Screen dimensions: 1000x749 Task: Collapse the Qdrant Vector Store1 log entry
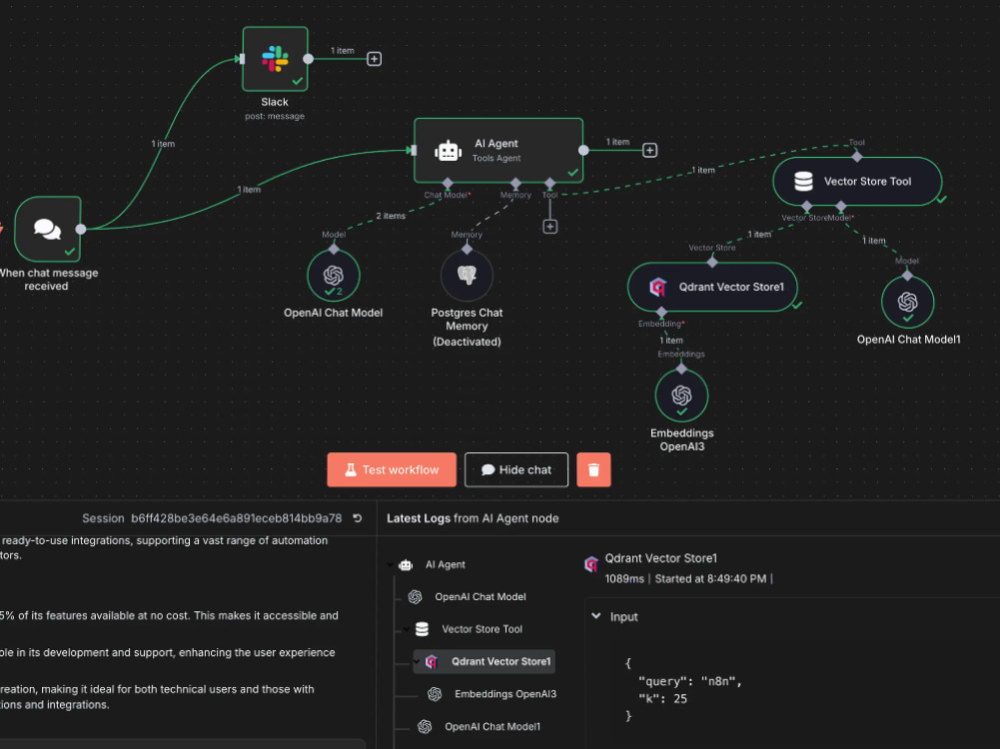[x=416, y=662]
